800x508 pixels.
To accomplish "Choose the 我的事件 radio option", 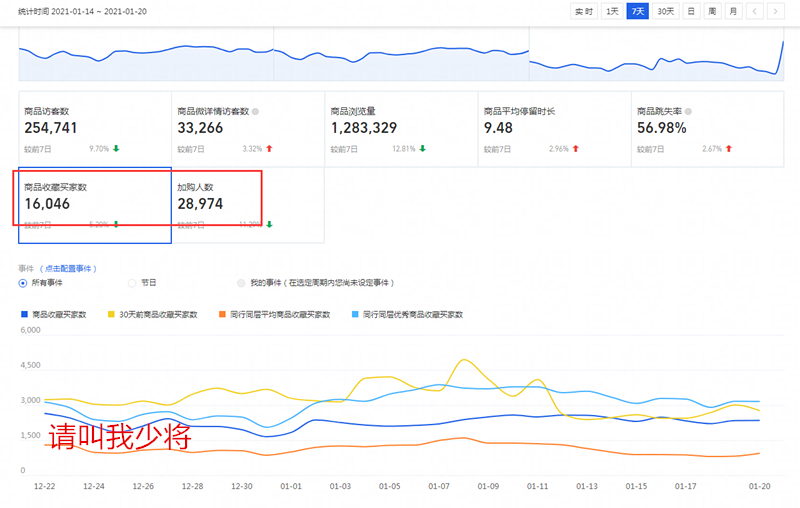I will click(241, 283).
